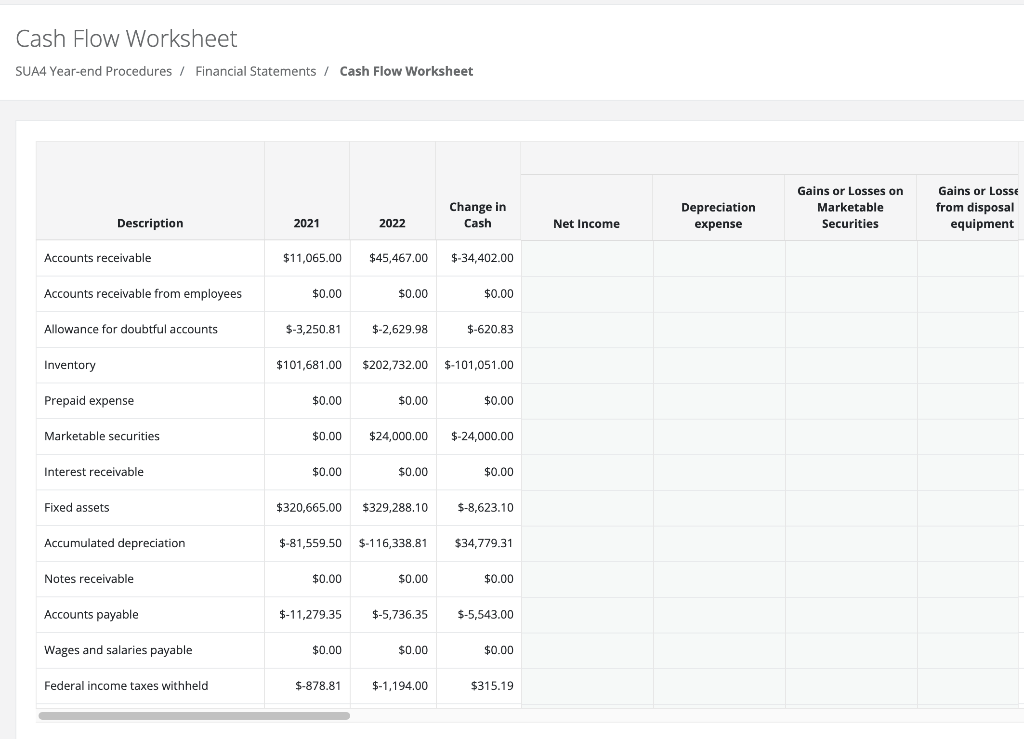
Task: Click the Net Income cell for Accounts payable
Action: pos(586,614)
